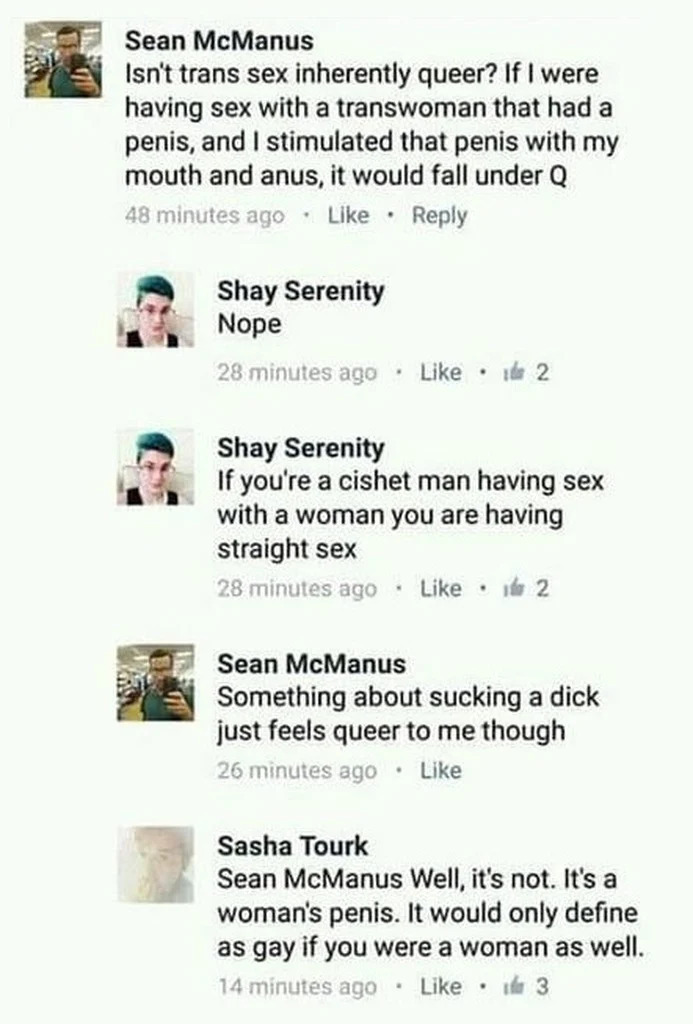The image size is (693, 1024).
Task: Open Shay Serenity's avatar beside the "Nope" reply
Action: [x=155, y=310]
